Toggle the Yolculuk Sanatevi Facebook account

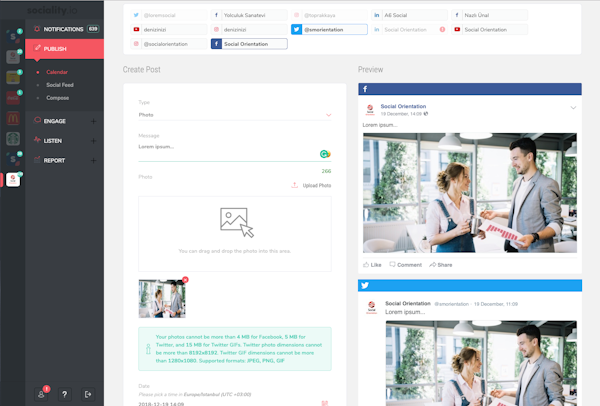click(x=249, y=15)
